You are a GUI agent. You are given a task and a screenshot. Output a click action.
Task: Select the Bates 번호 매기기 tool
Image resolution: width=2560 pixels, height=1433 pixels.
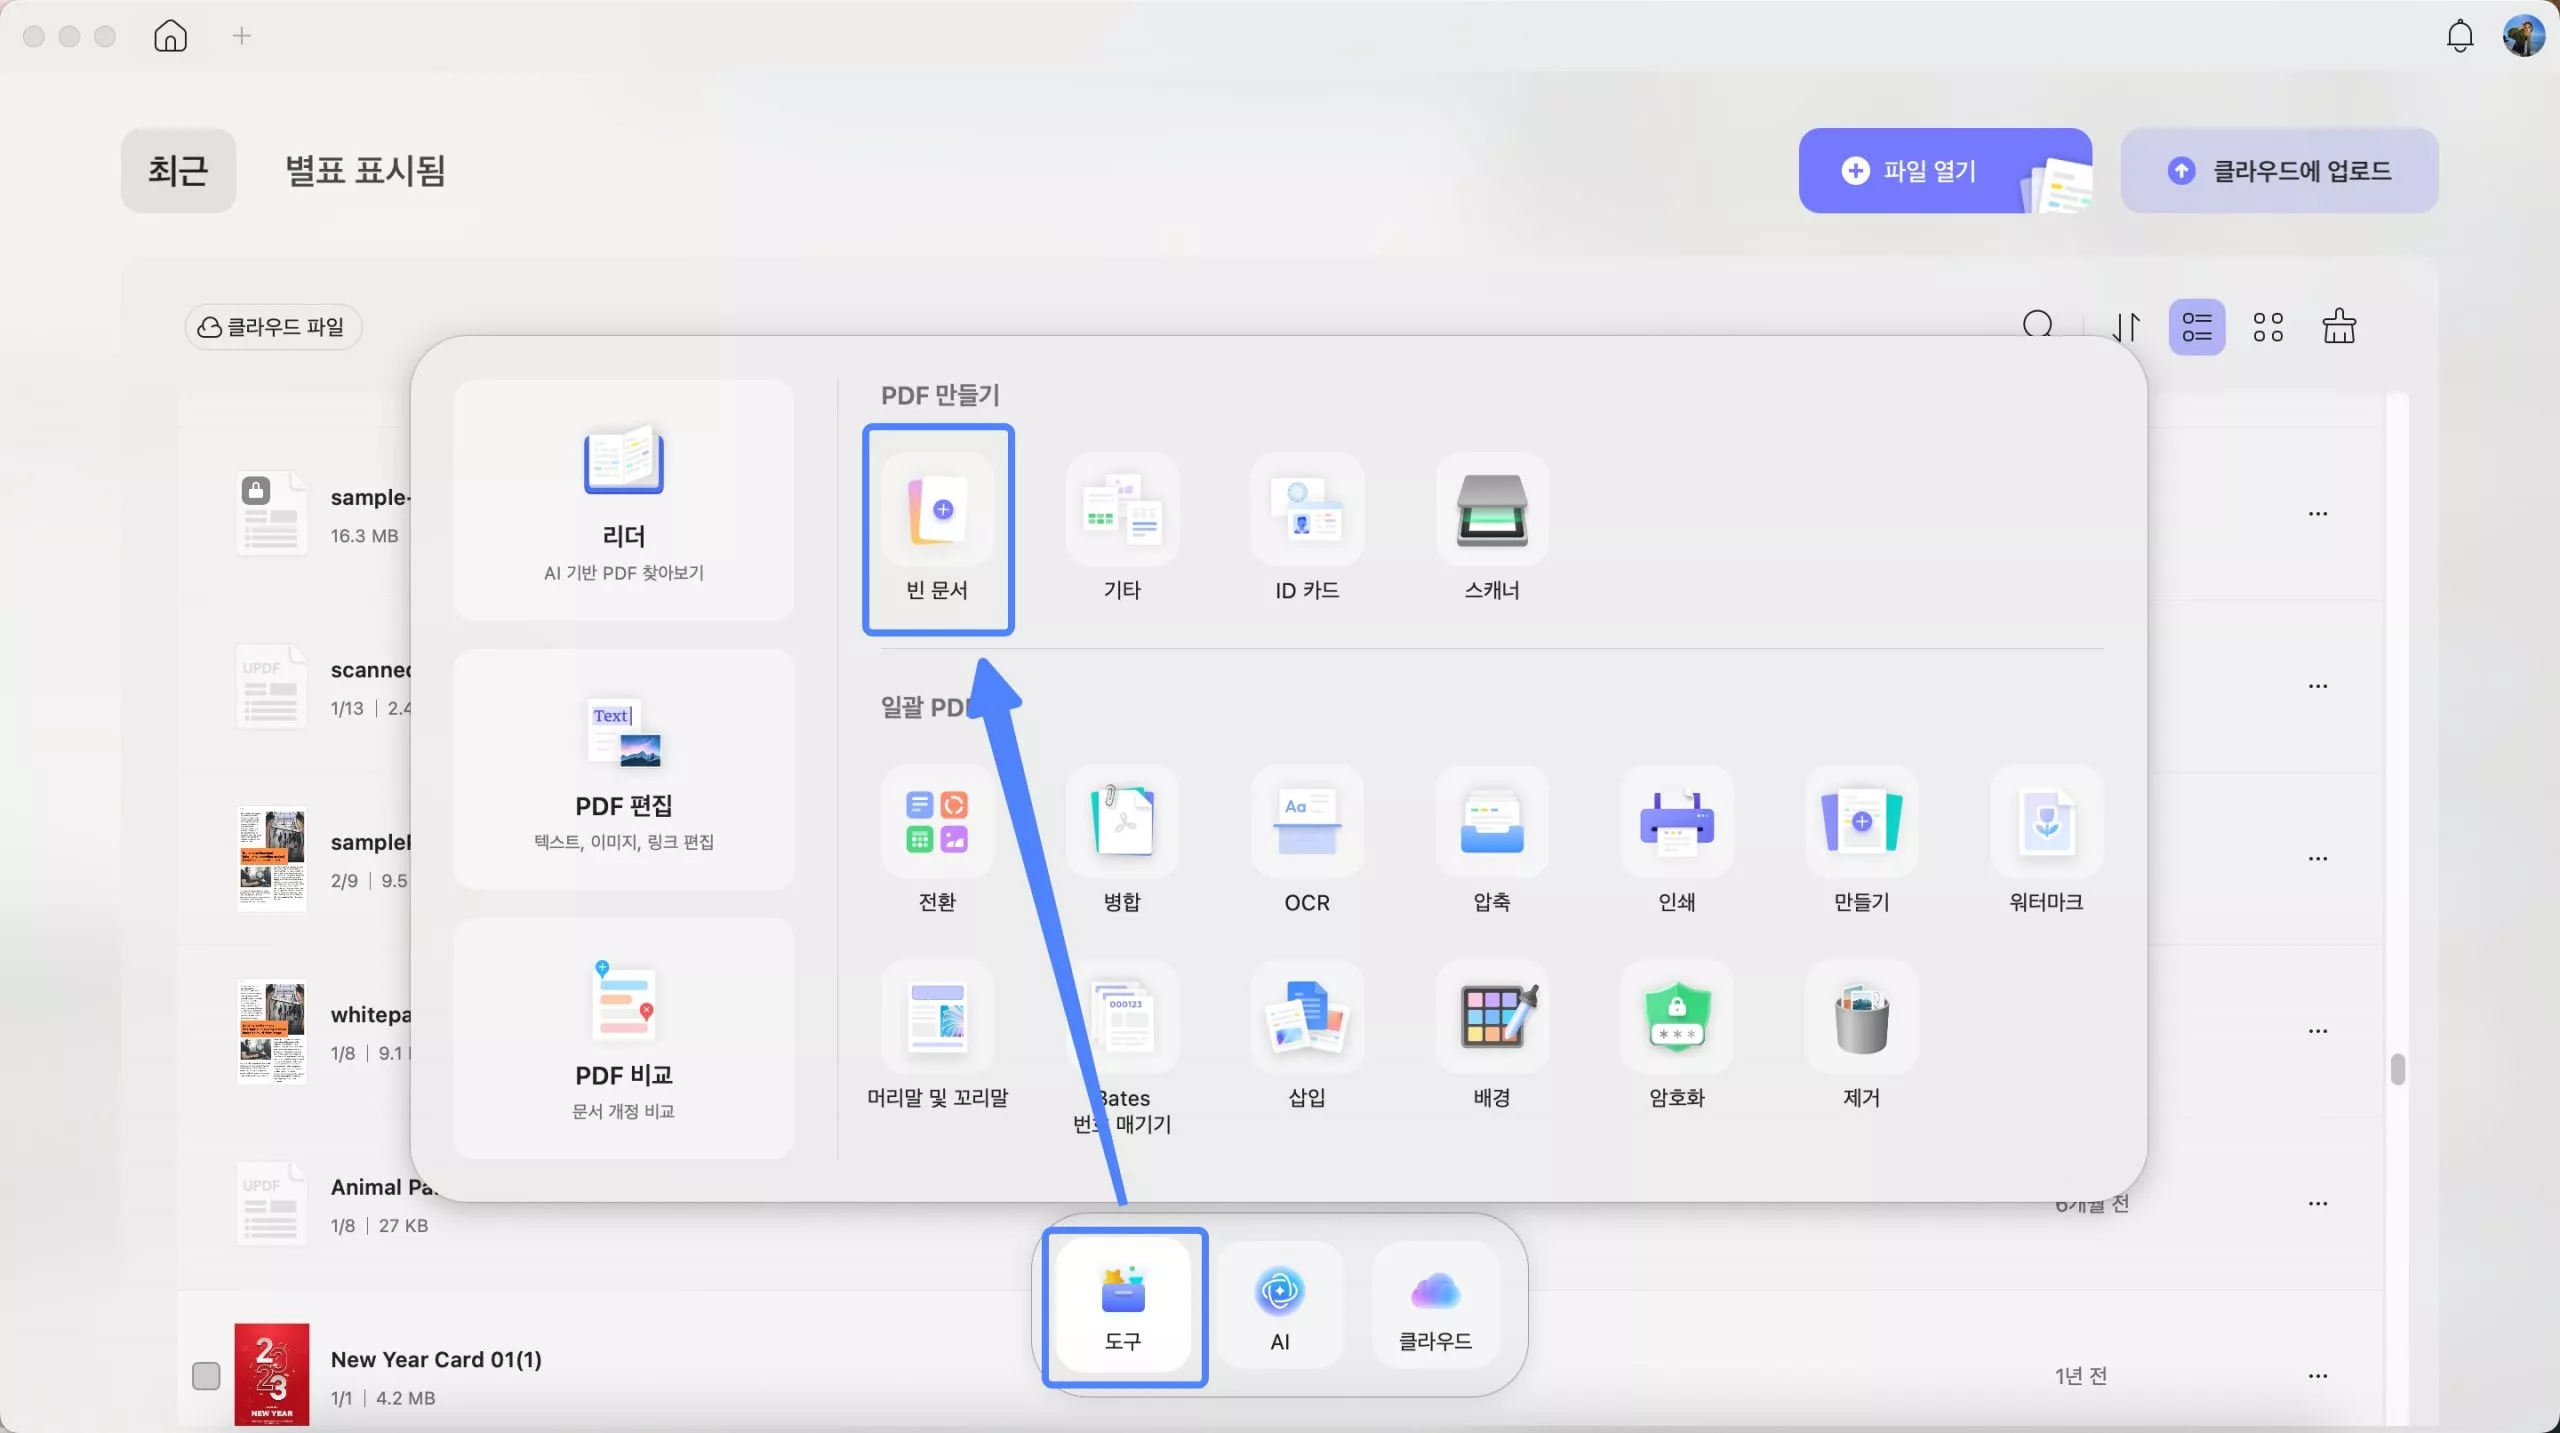pyautogui.click(x=1122, y=1049)
